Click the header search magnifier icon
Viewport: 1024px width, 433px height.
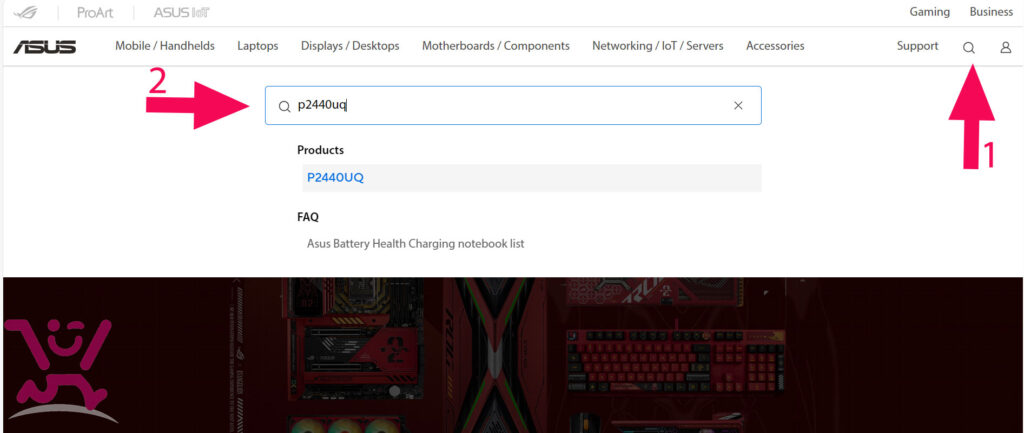pos(969,47)
